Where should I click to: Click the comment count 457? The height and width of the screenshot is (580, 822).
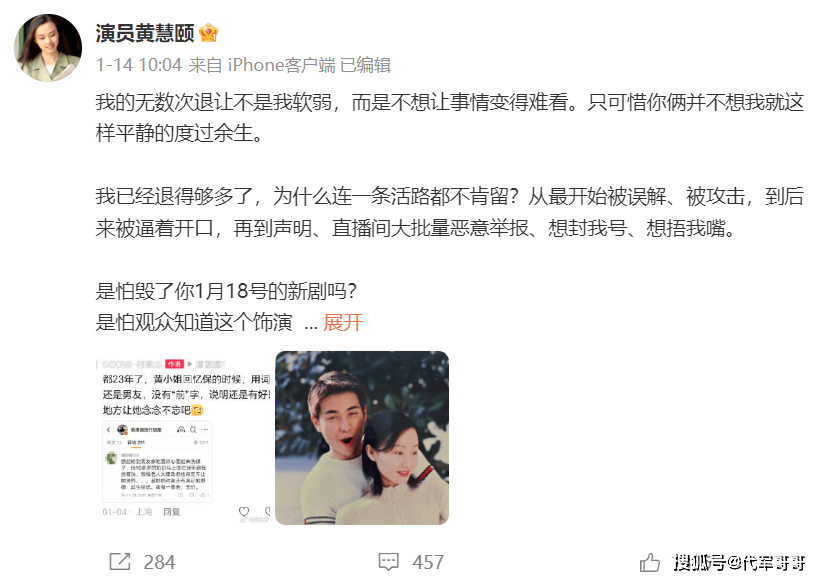pos(428,562)
